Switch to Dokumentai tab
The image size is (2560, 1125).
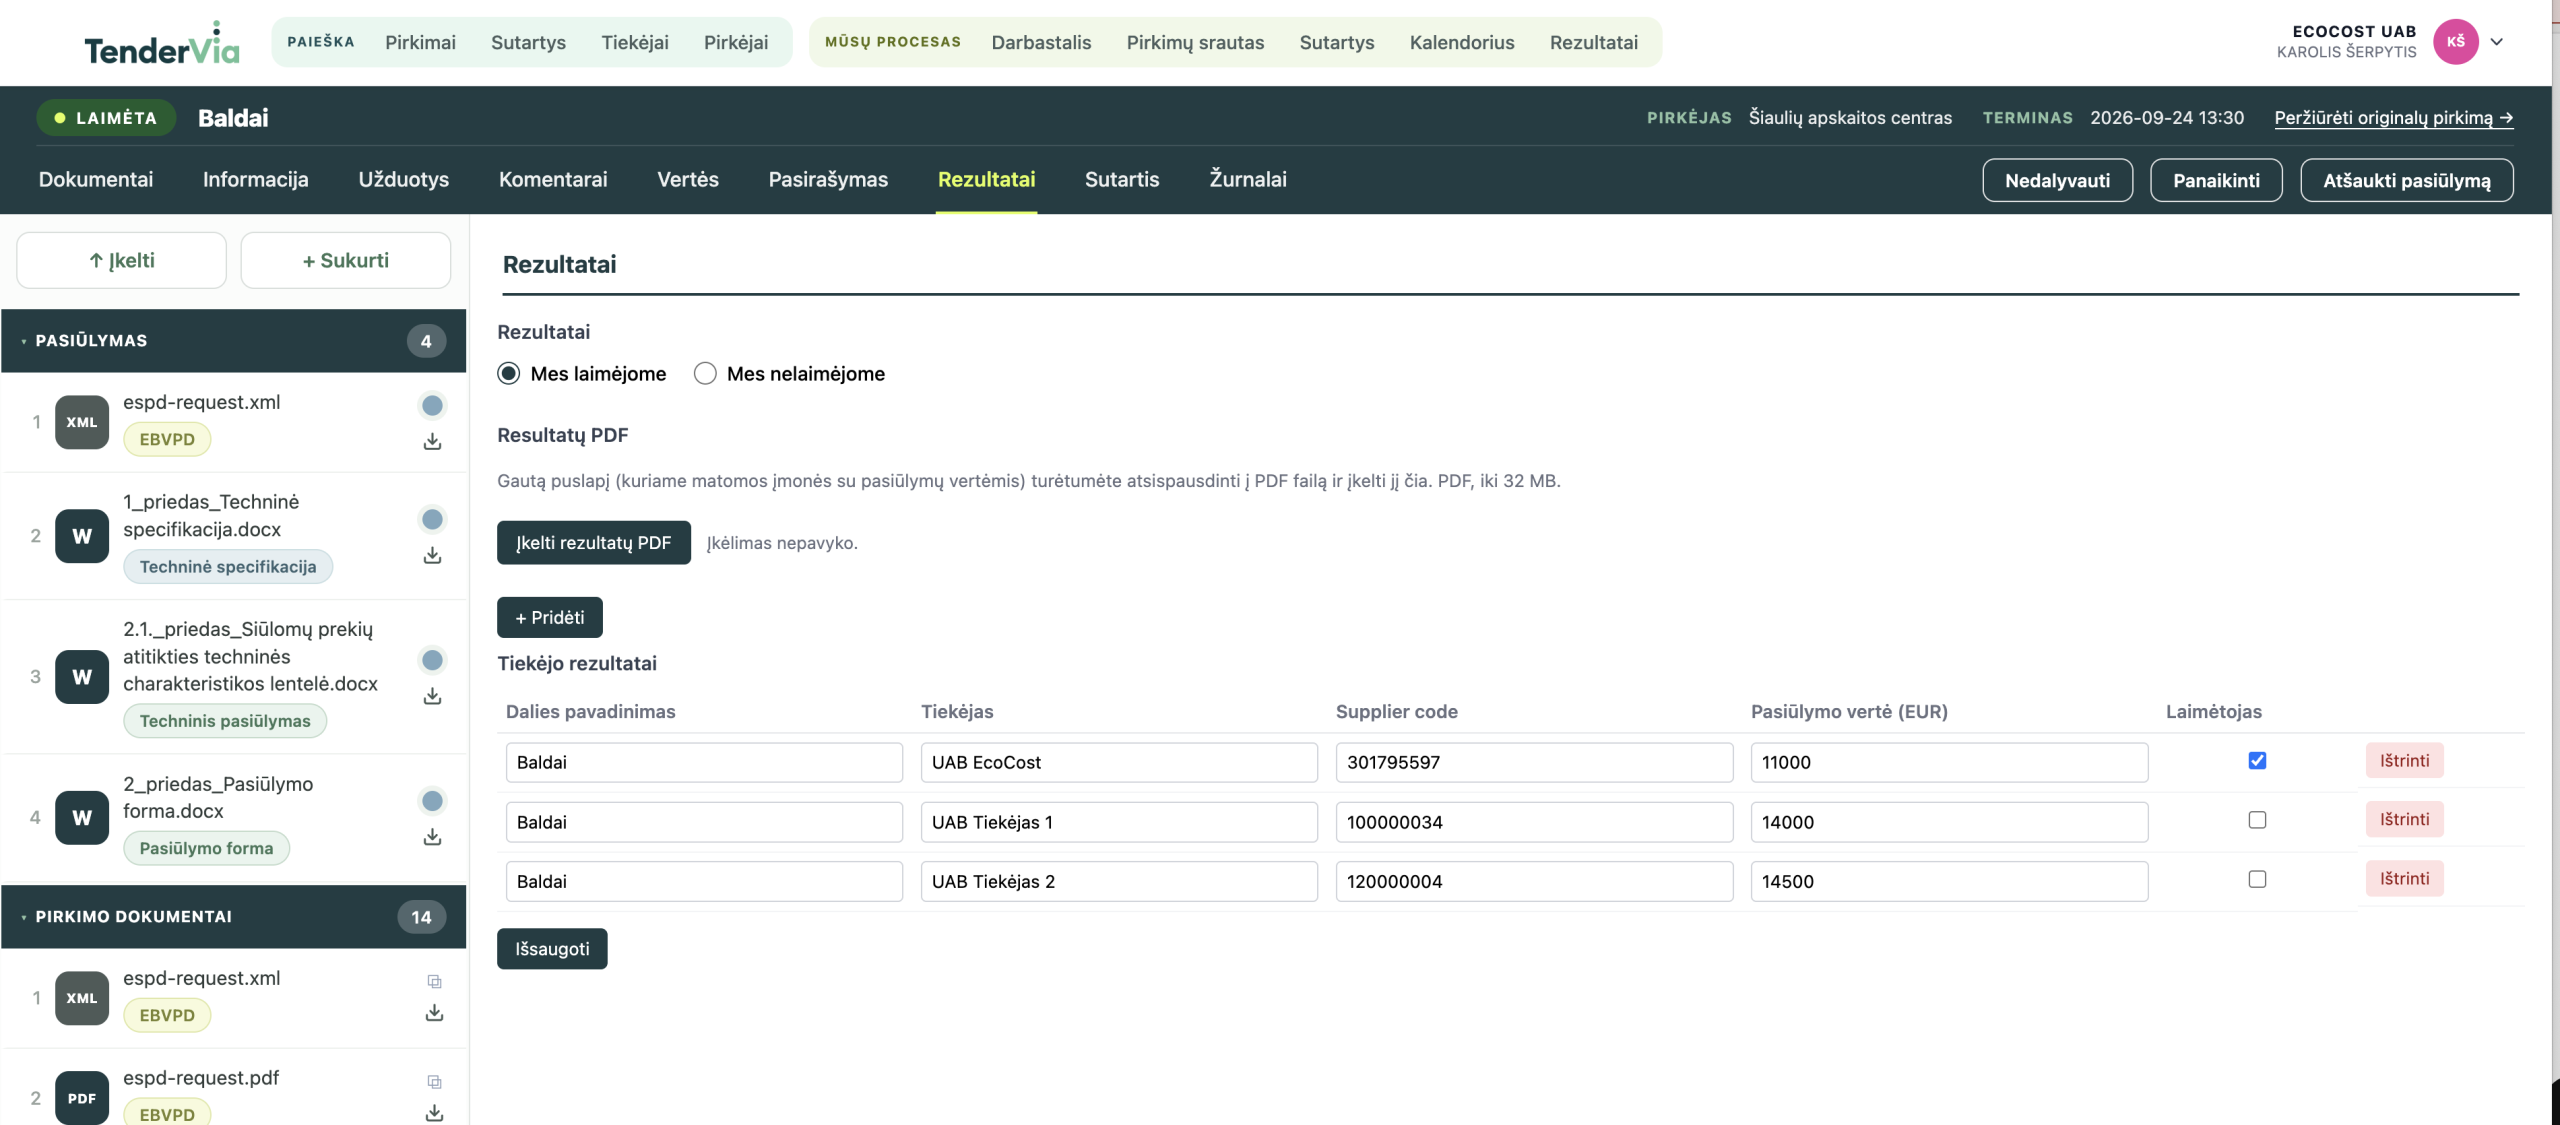click(96, 180)
